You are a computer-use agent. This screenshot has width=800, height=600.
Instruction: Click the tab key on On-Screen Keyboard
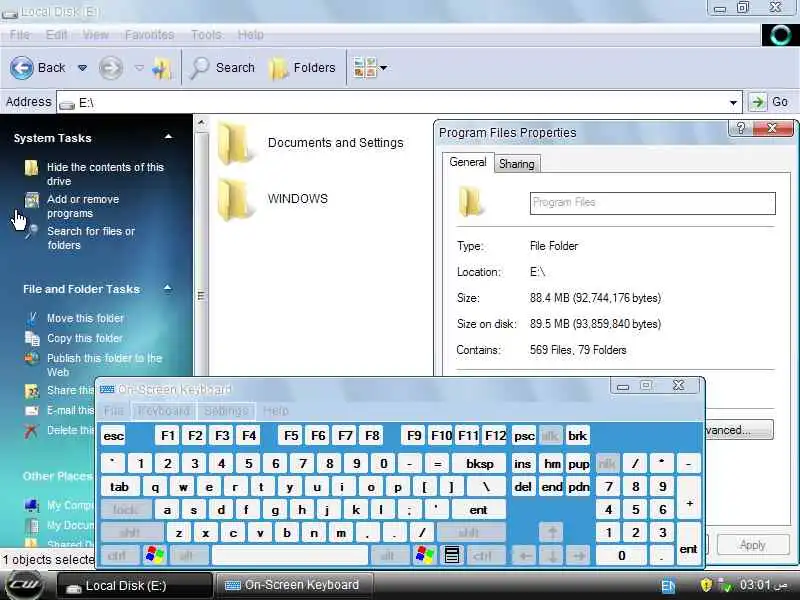pyautogui.click(x=119, y=487)
